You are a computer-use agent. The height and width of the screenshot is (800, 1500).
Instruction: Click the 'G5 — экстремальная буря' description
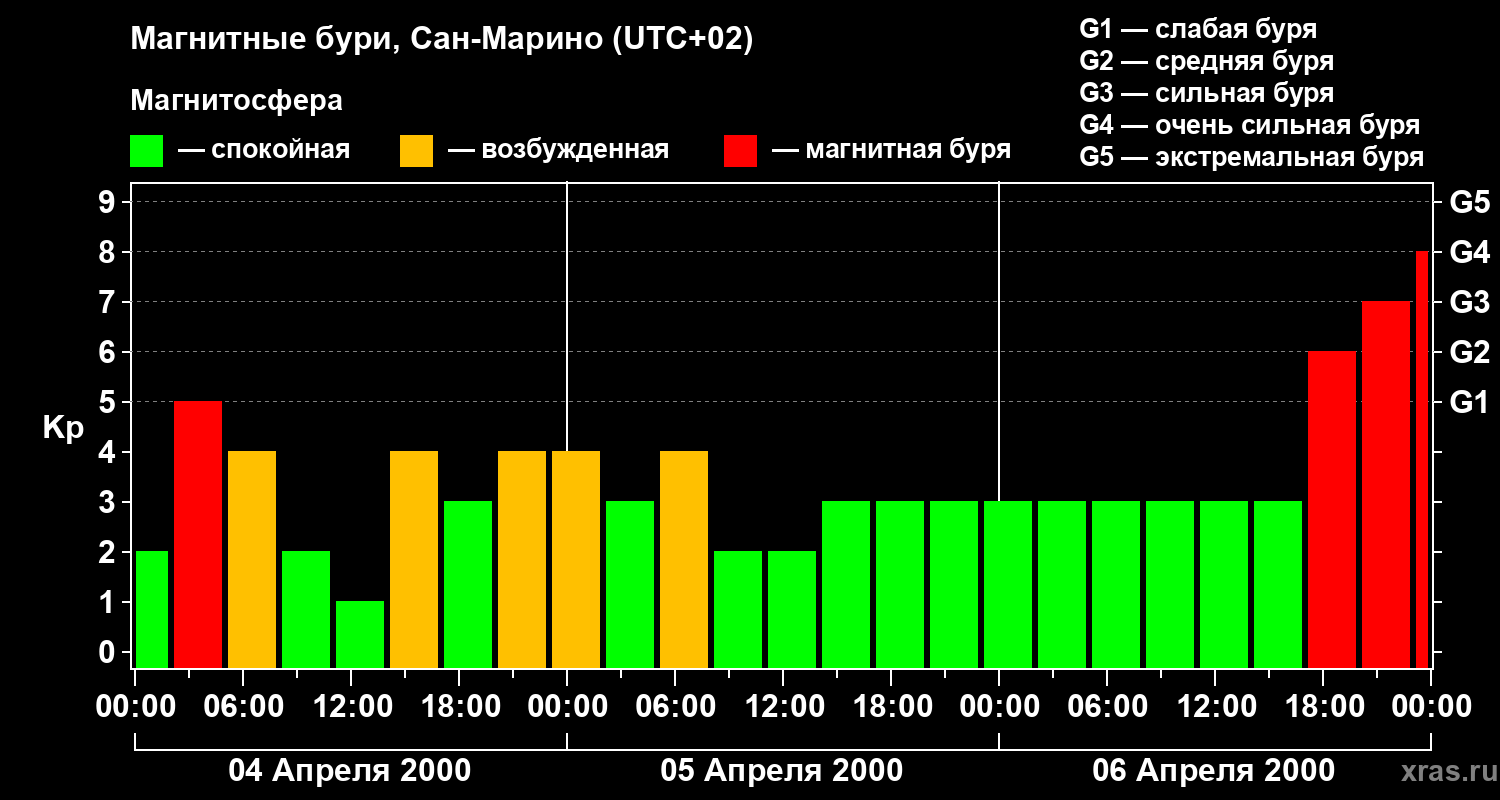coord(1251,157)
